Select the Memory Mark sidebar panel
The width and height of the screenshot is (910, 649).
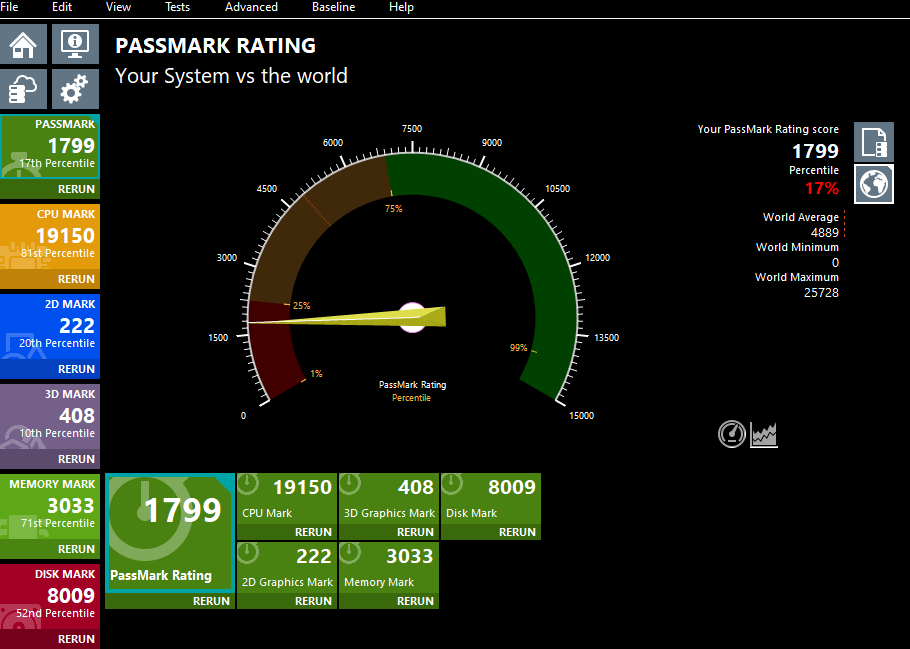tap(50, 508)
